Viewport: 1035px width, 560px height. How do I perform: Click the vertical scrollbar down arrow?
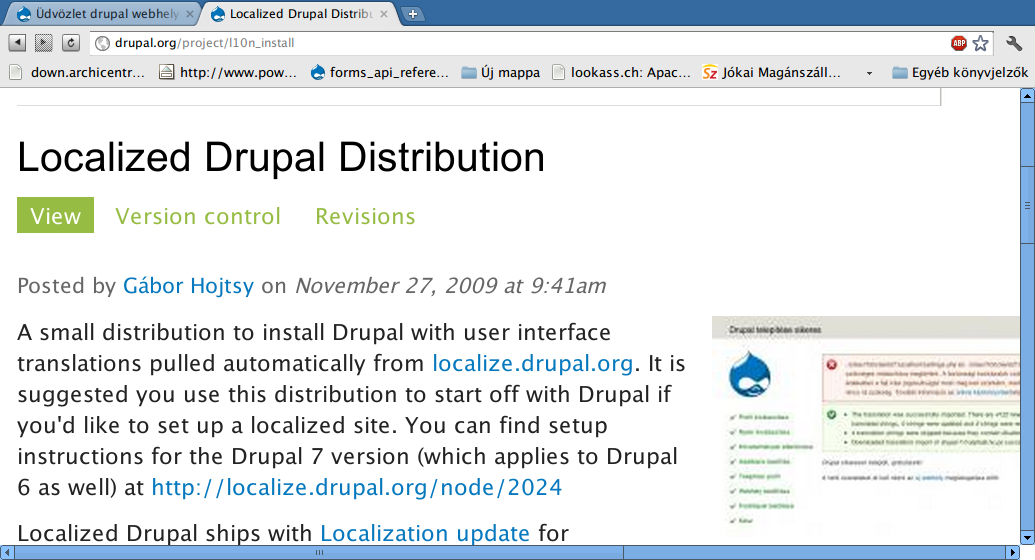pyautogui.click(x=1027, y=537)
